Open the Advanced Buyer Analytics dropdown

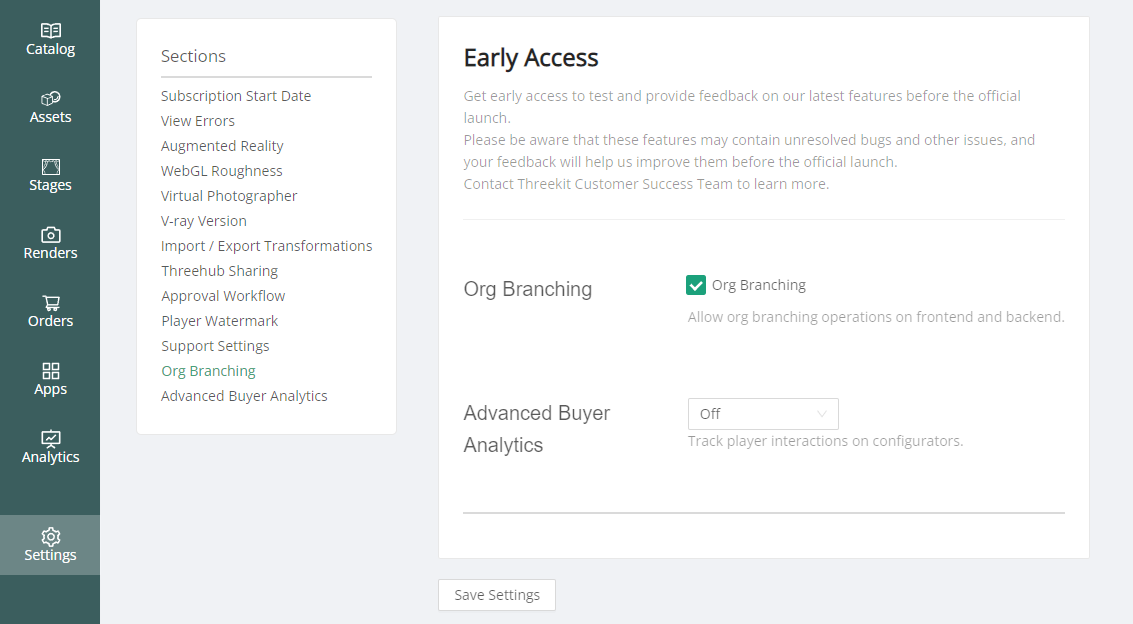coord(763,414)
